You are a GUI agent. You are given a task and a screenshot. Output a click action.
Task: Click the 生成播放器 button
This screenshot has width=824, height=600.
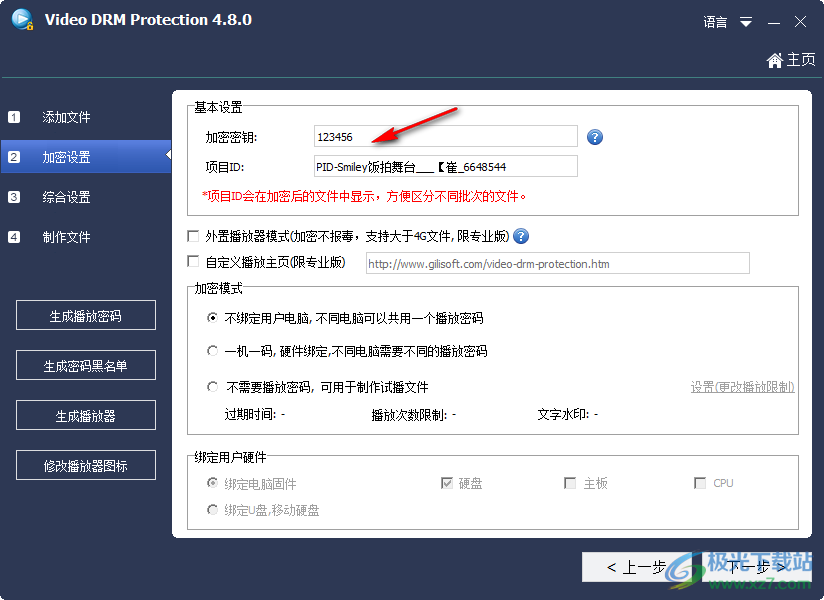[86, 415]
